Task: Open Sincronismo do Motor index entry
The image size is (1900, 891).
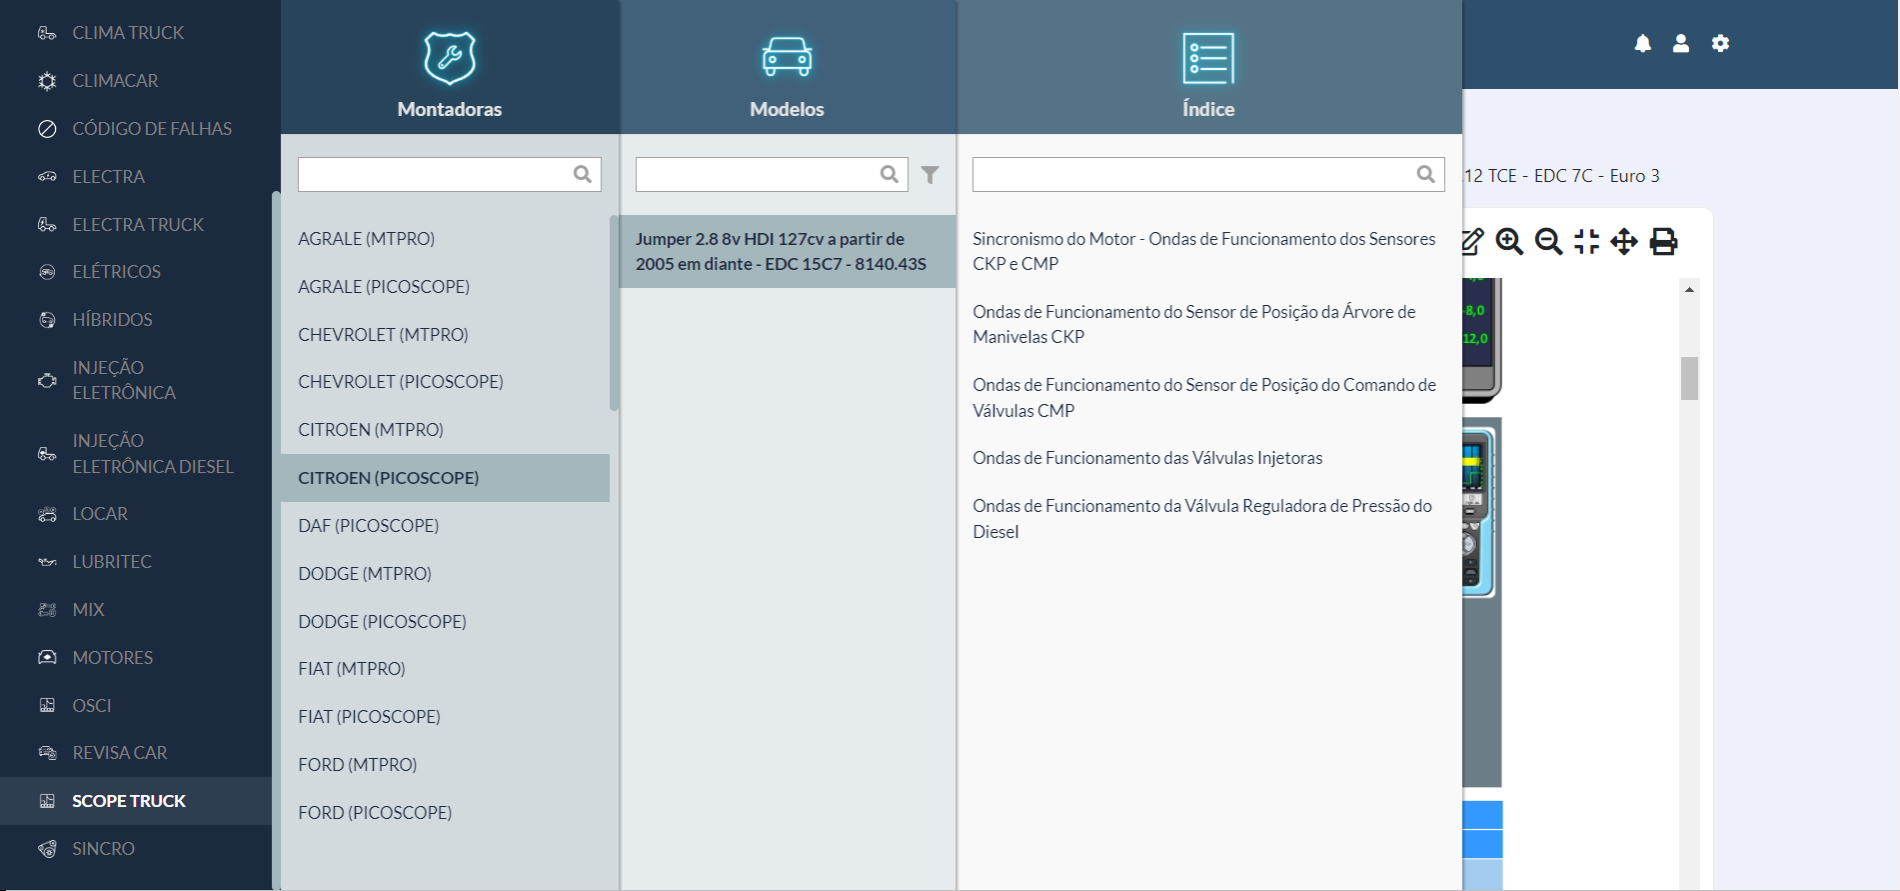Action: click(x=1203, y=251)
